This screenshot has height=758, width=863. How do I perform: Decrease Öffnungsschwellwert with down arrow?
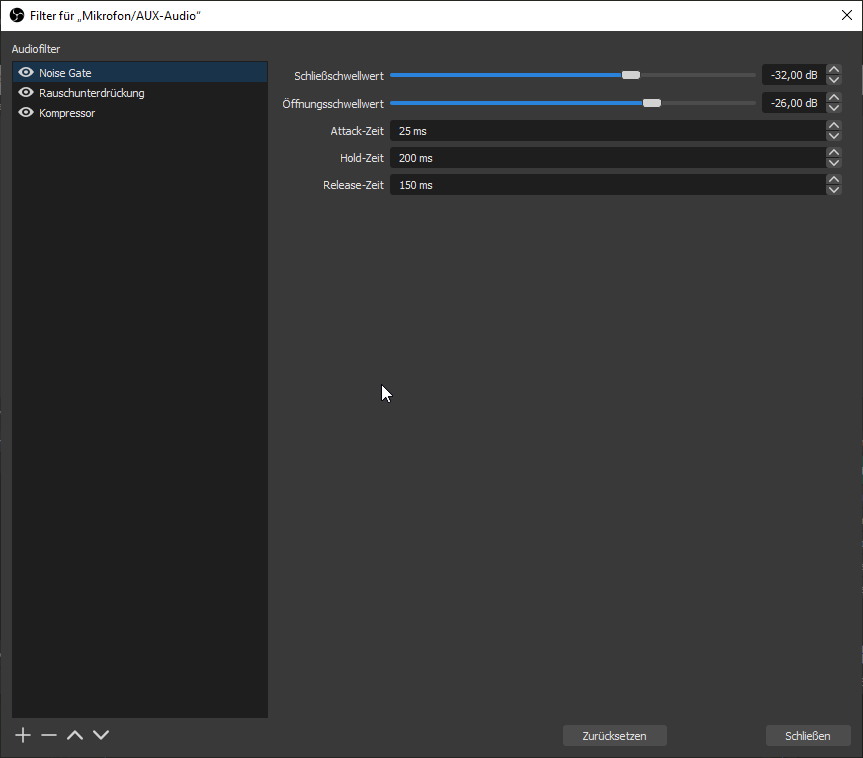pyautogui.click(x=834, y=108)
